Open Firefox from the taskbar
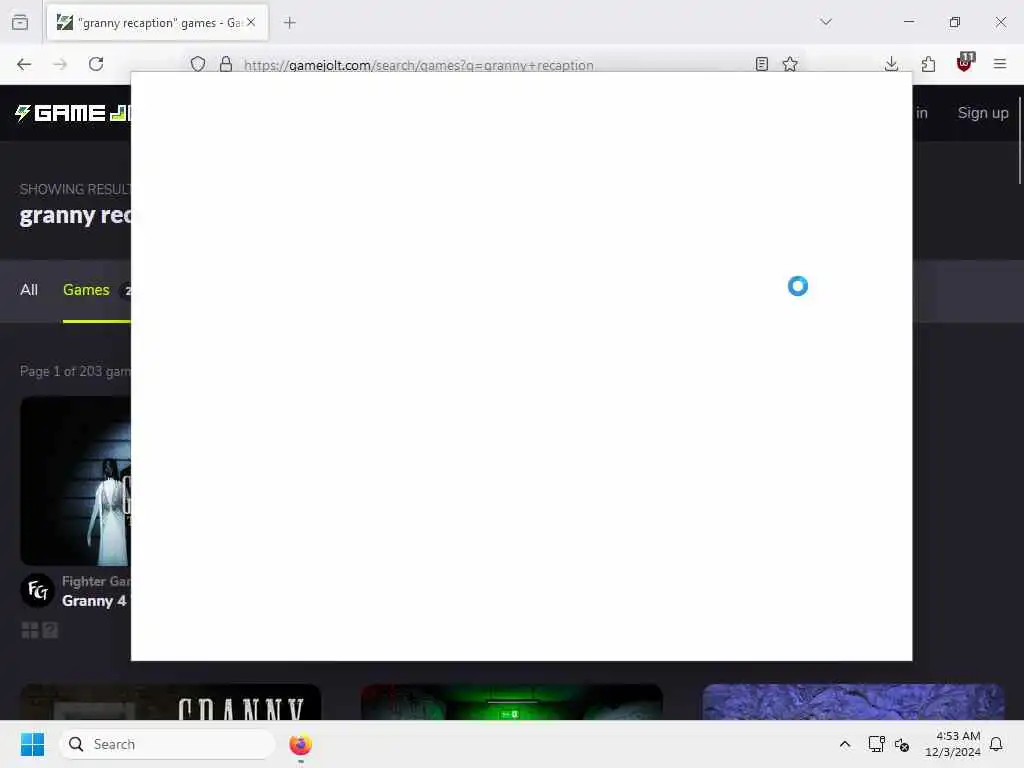This screenshot has height=768, width=1024. 300,744
